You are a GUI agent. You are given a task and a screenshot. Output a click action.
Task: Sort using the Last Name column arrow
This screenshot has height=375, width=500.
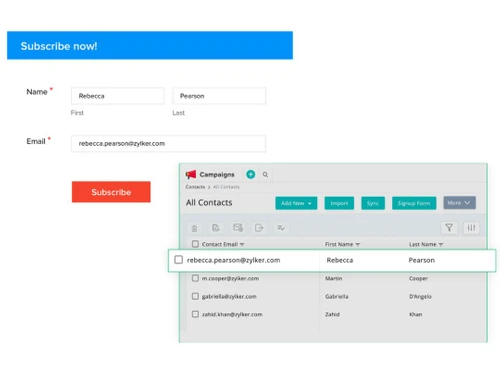coord(441,245)
